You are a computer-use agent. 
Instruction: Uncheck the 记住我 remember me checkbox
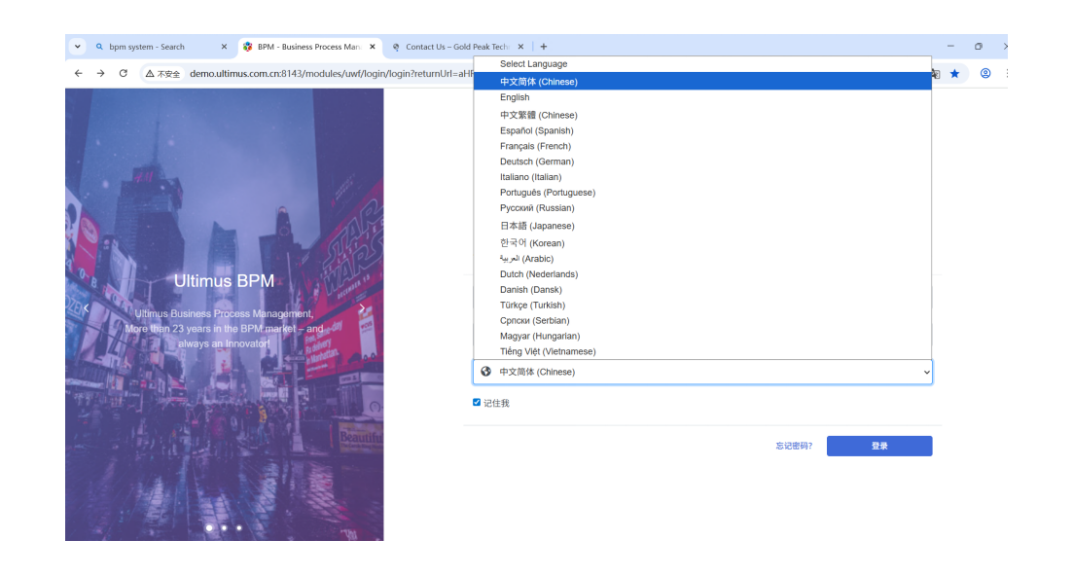point(477,403)
